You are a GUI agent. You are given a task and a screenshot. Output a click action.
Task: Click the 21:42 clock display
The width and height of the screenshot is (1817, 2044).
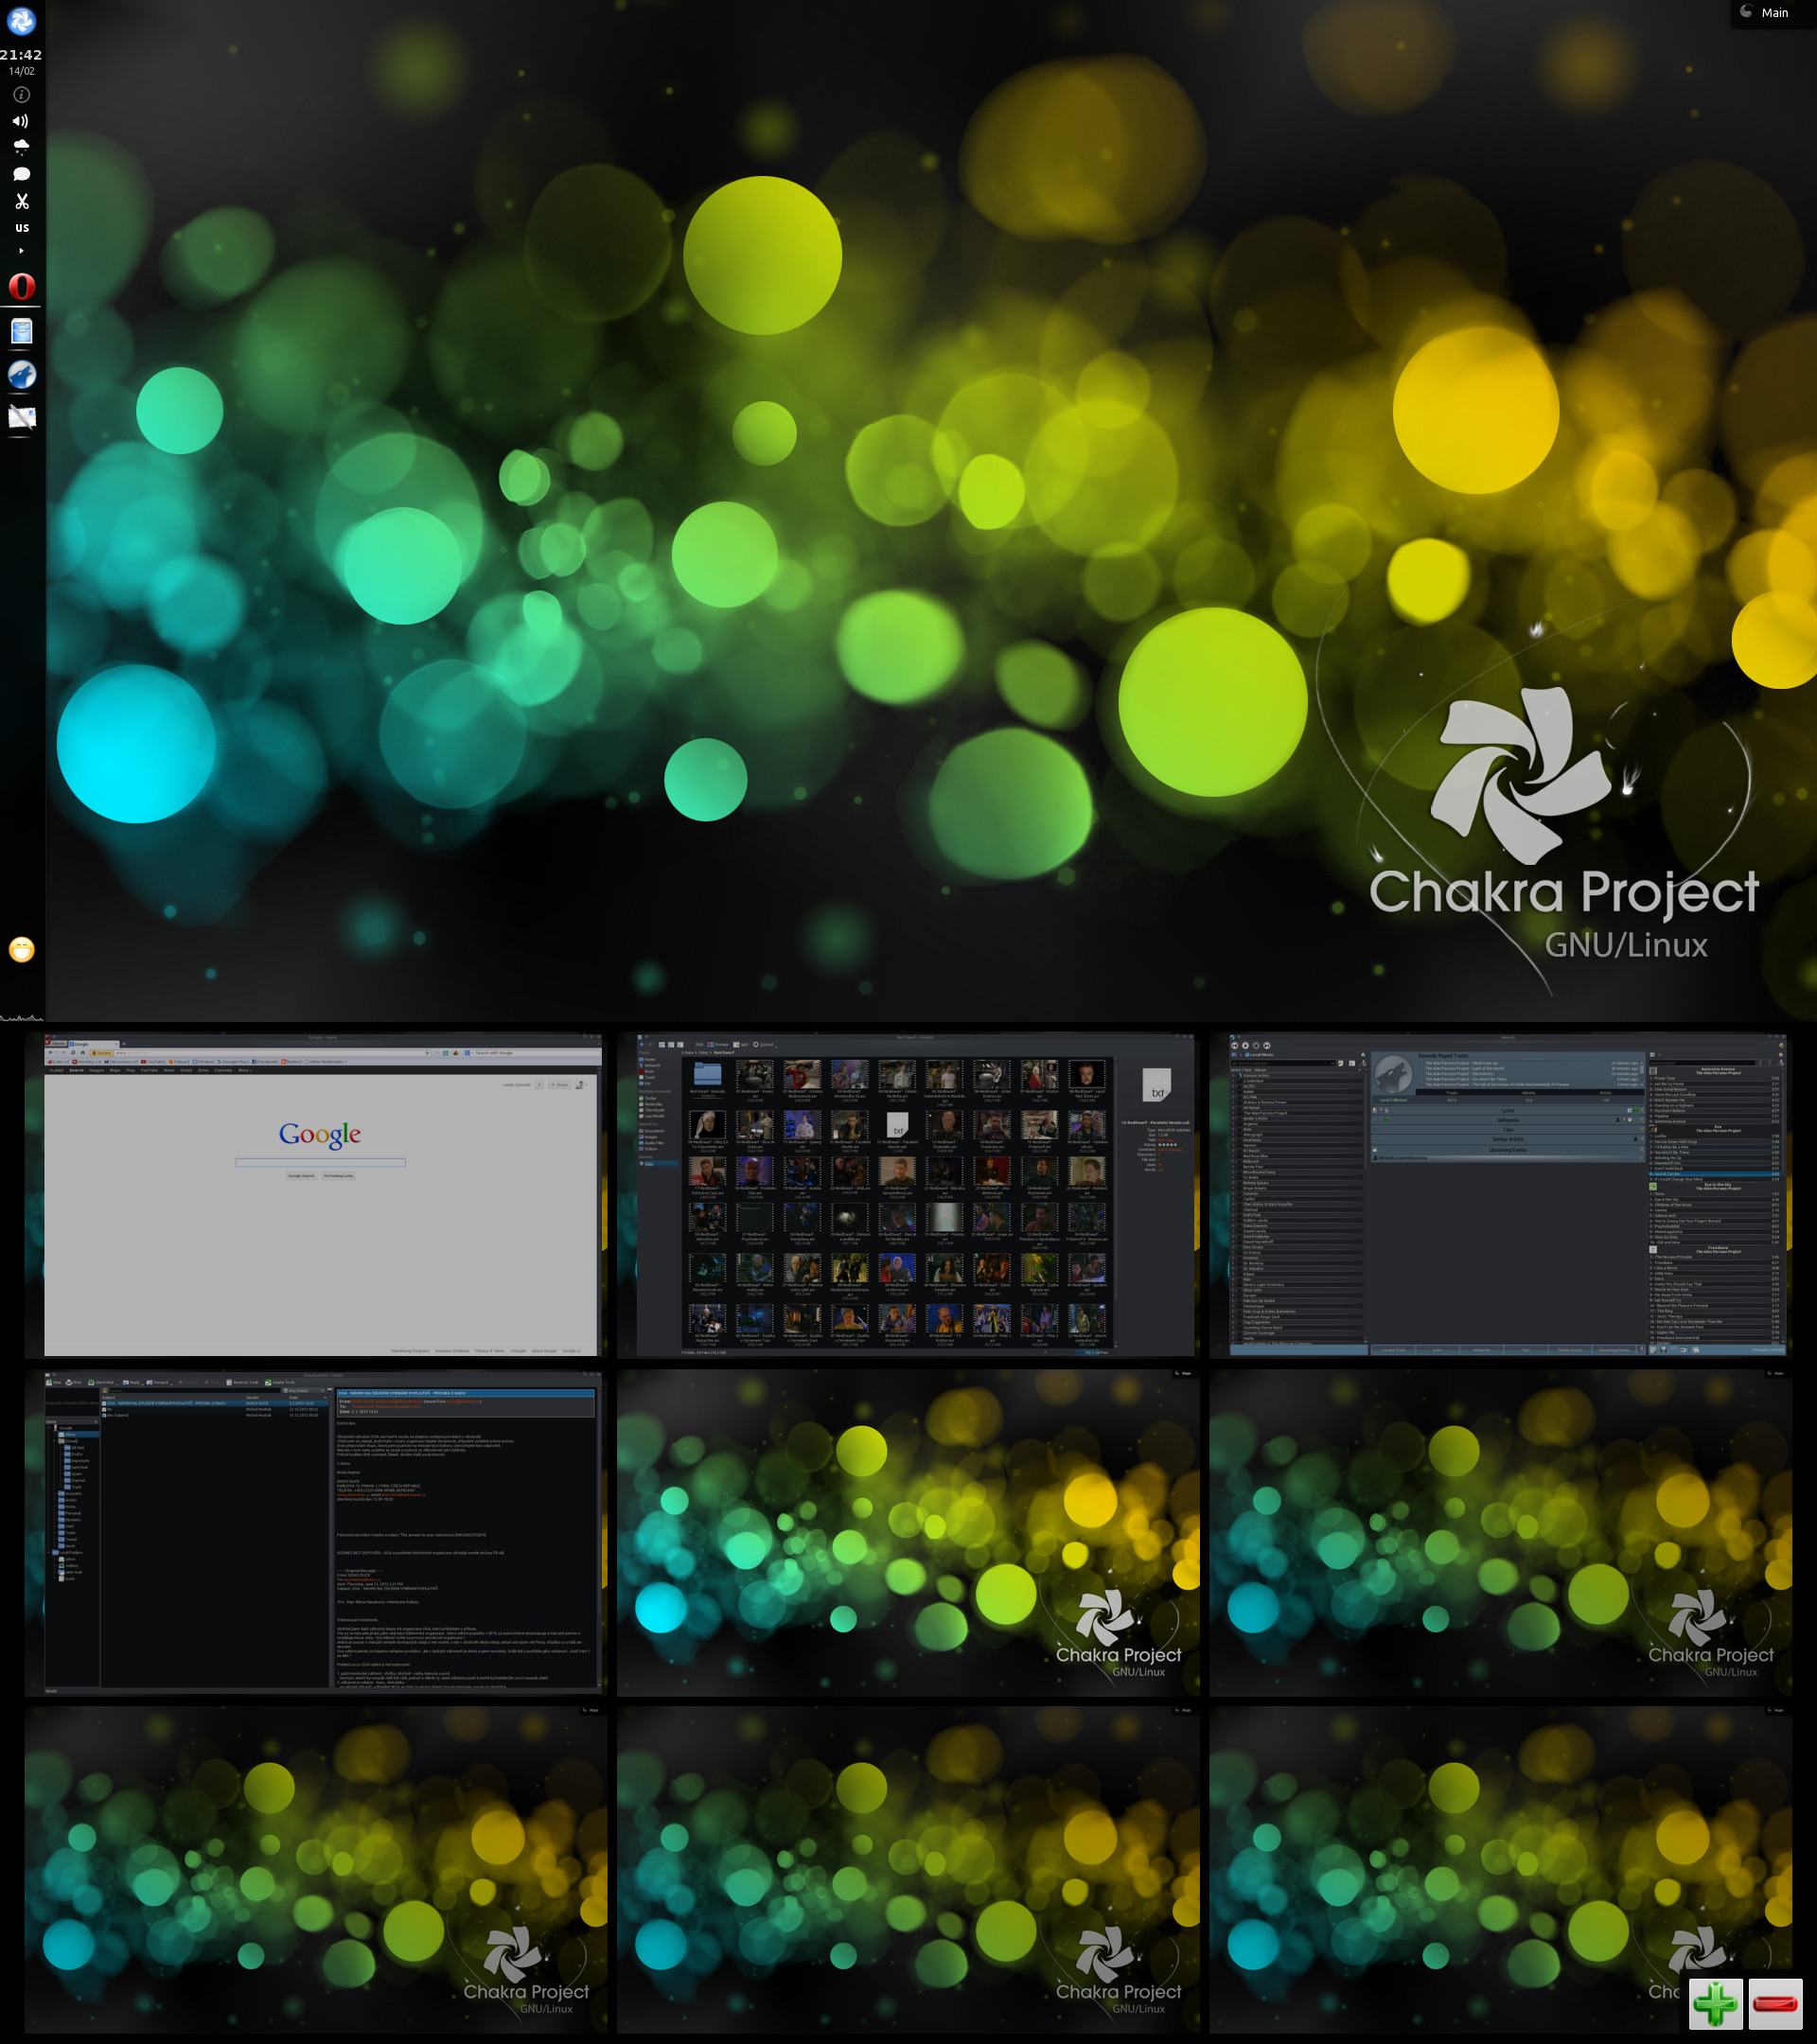tap(21, 55)
